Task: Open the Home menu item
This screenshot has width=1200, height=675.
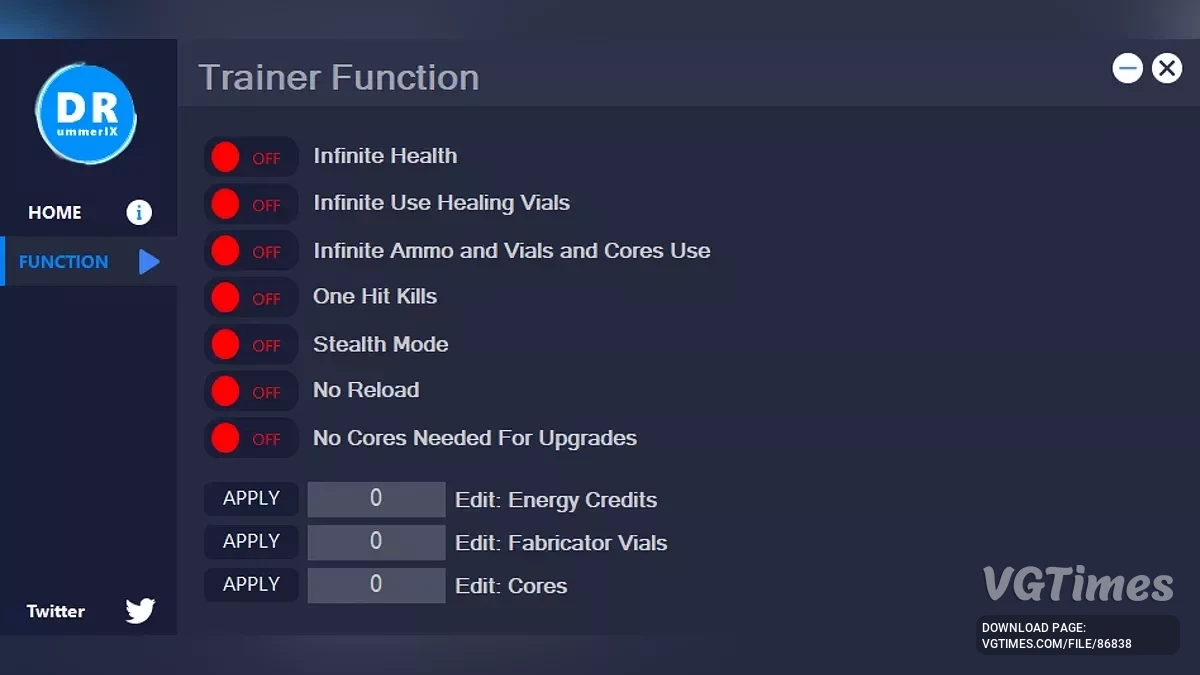Action: click(55, 212)
